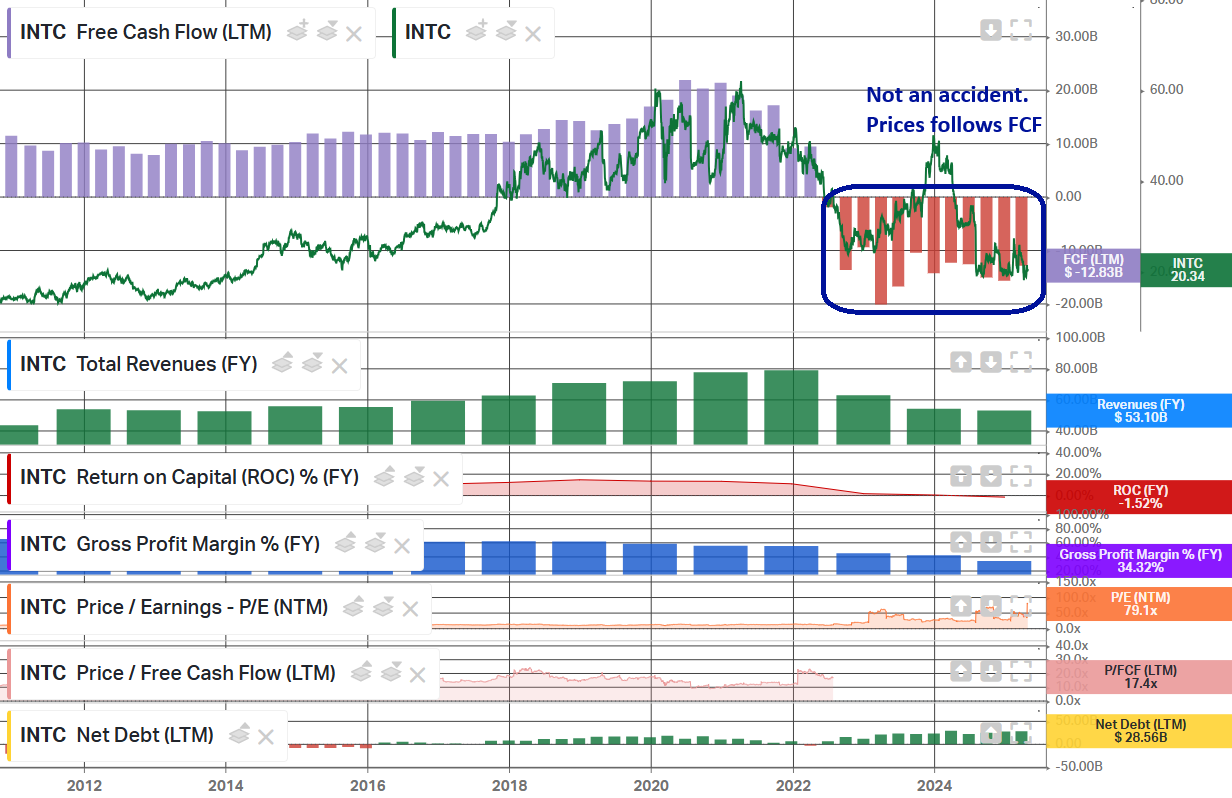Screen dimensions: 1232x798
Task: Remove the Return on Capital (ROC) series
Action: [440, 479]
